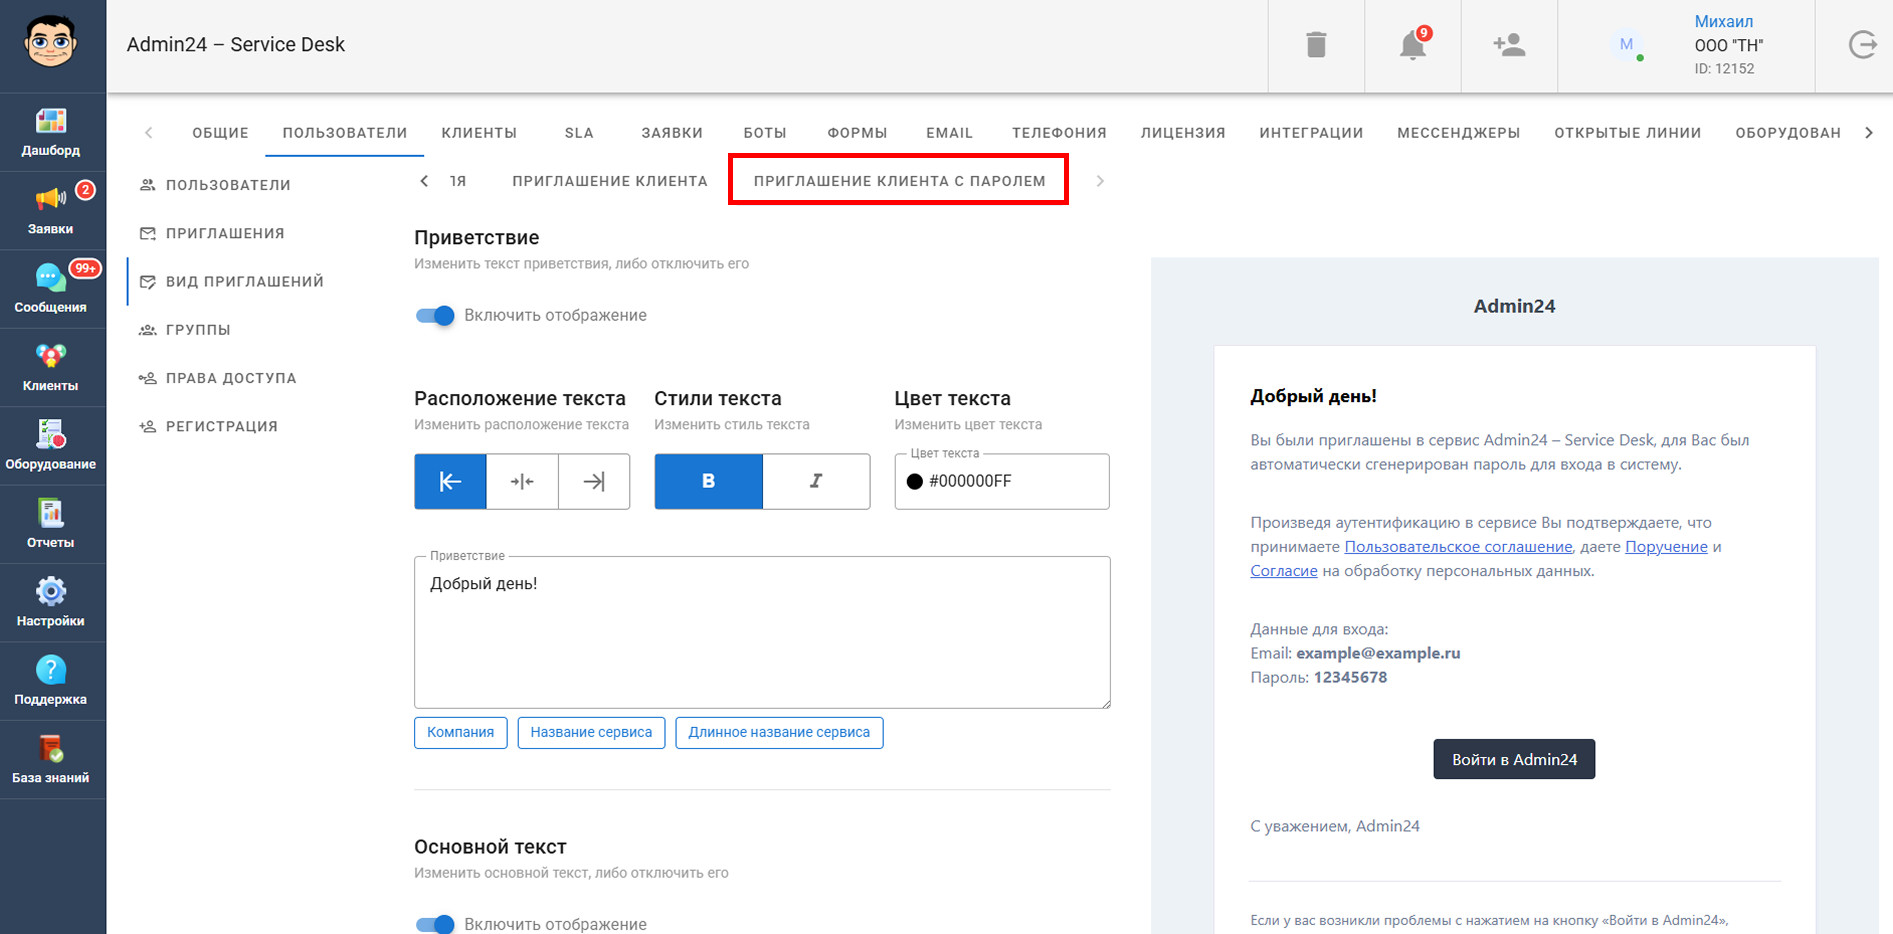Click the add user icon in header
Viewport: 1893px width, 934px height.
coord(1508,45)
